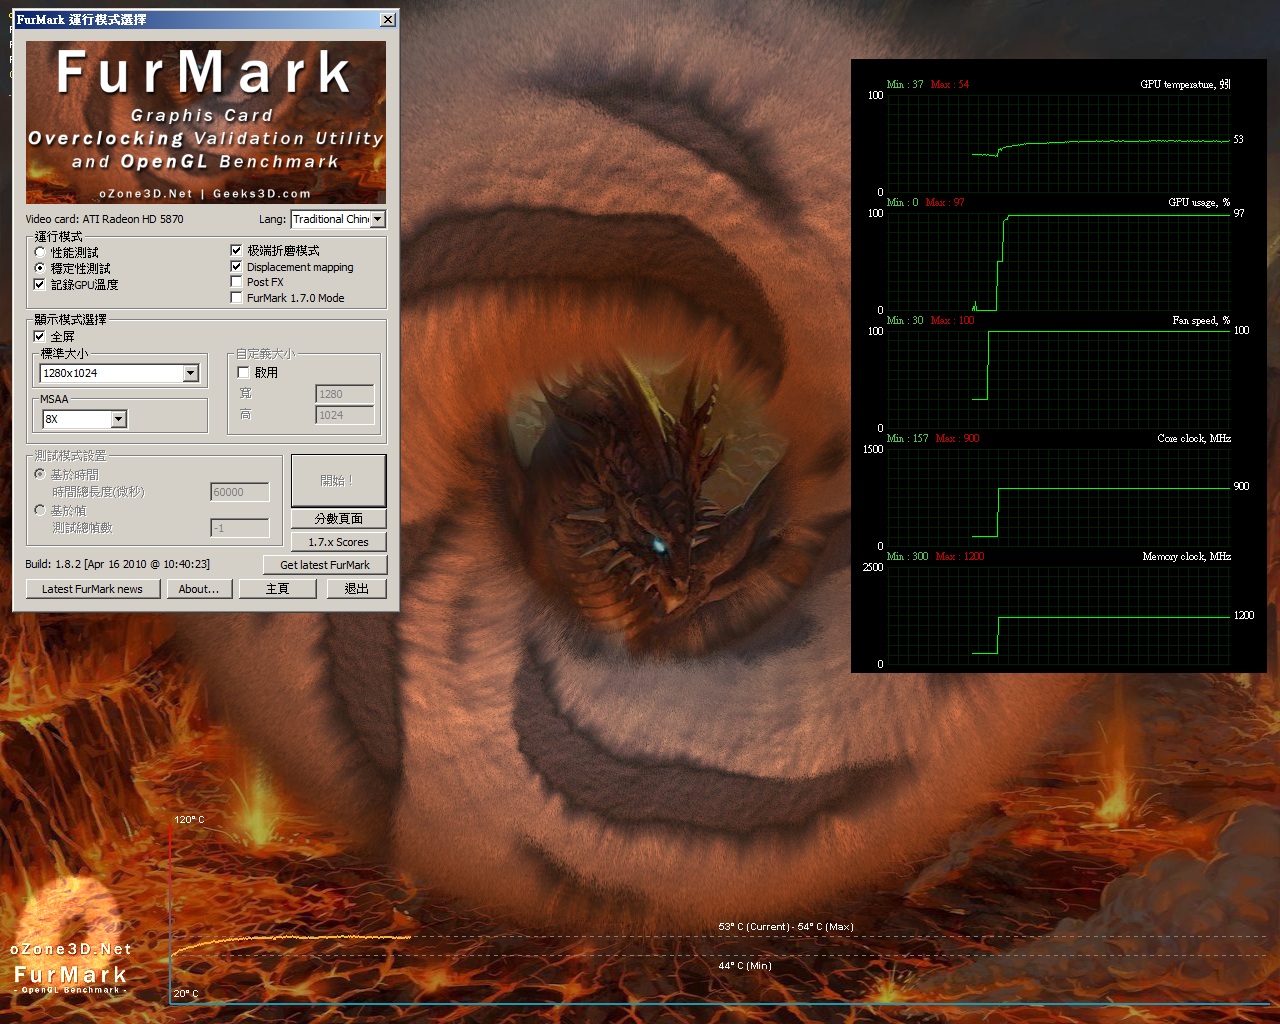Close the FurMark mode selection dialog

pos(388,20)
